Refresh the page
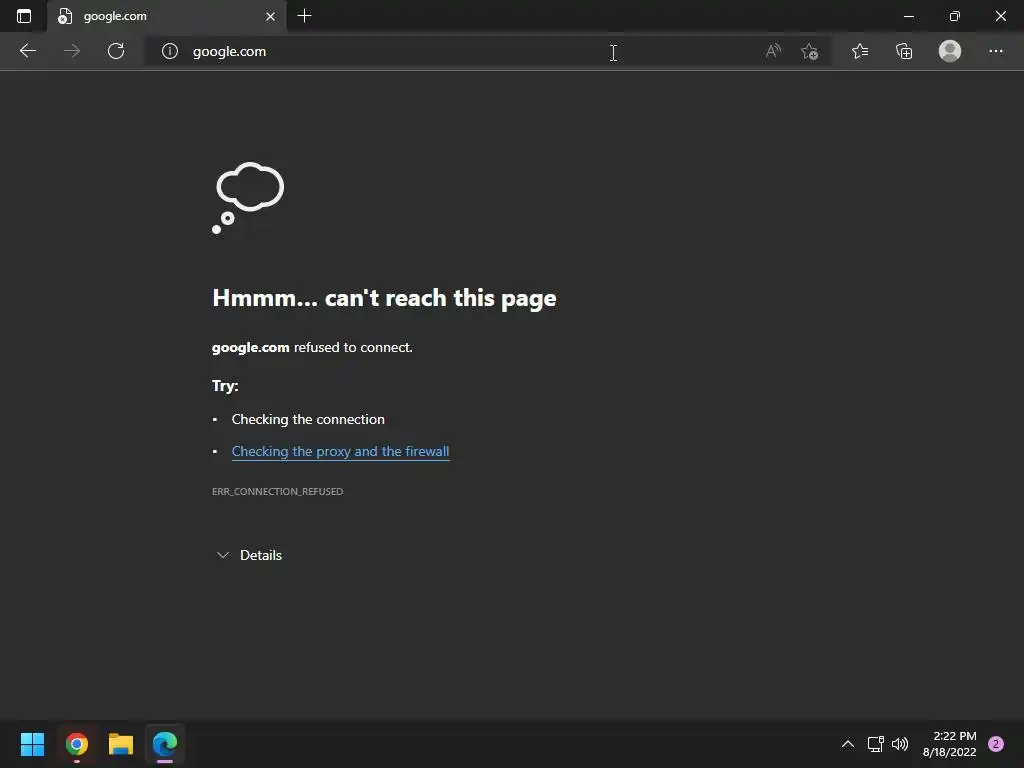1024x768 pixels. pos(116,51)
